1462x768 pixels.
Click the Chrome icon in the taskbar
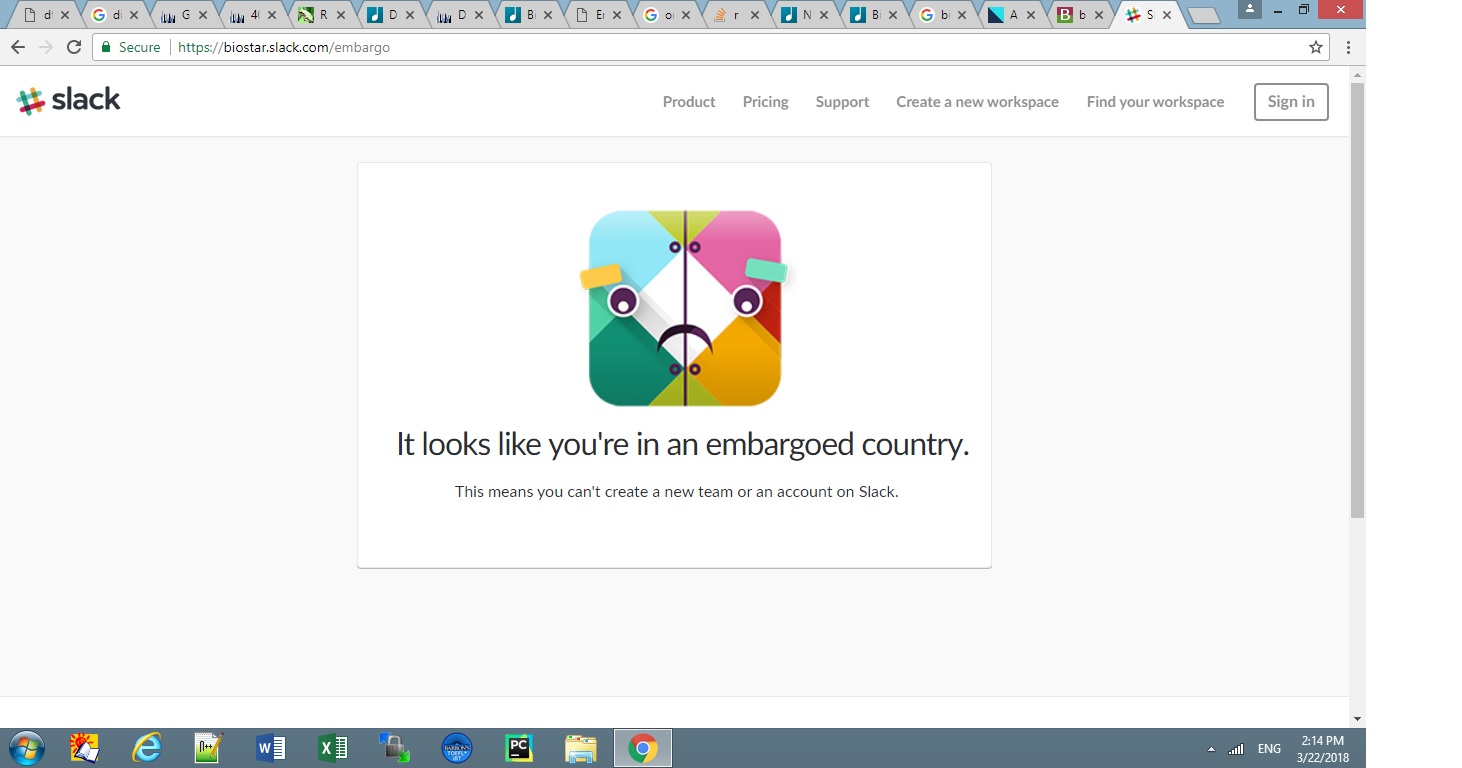click(x=643, y=748)
